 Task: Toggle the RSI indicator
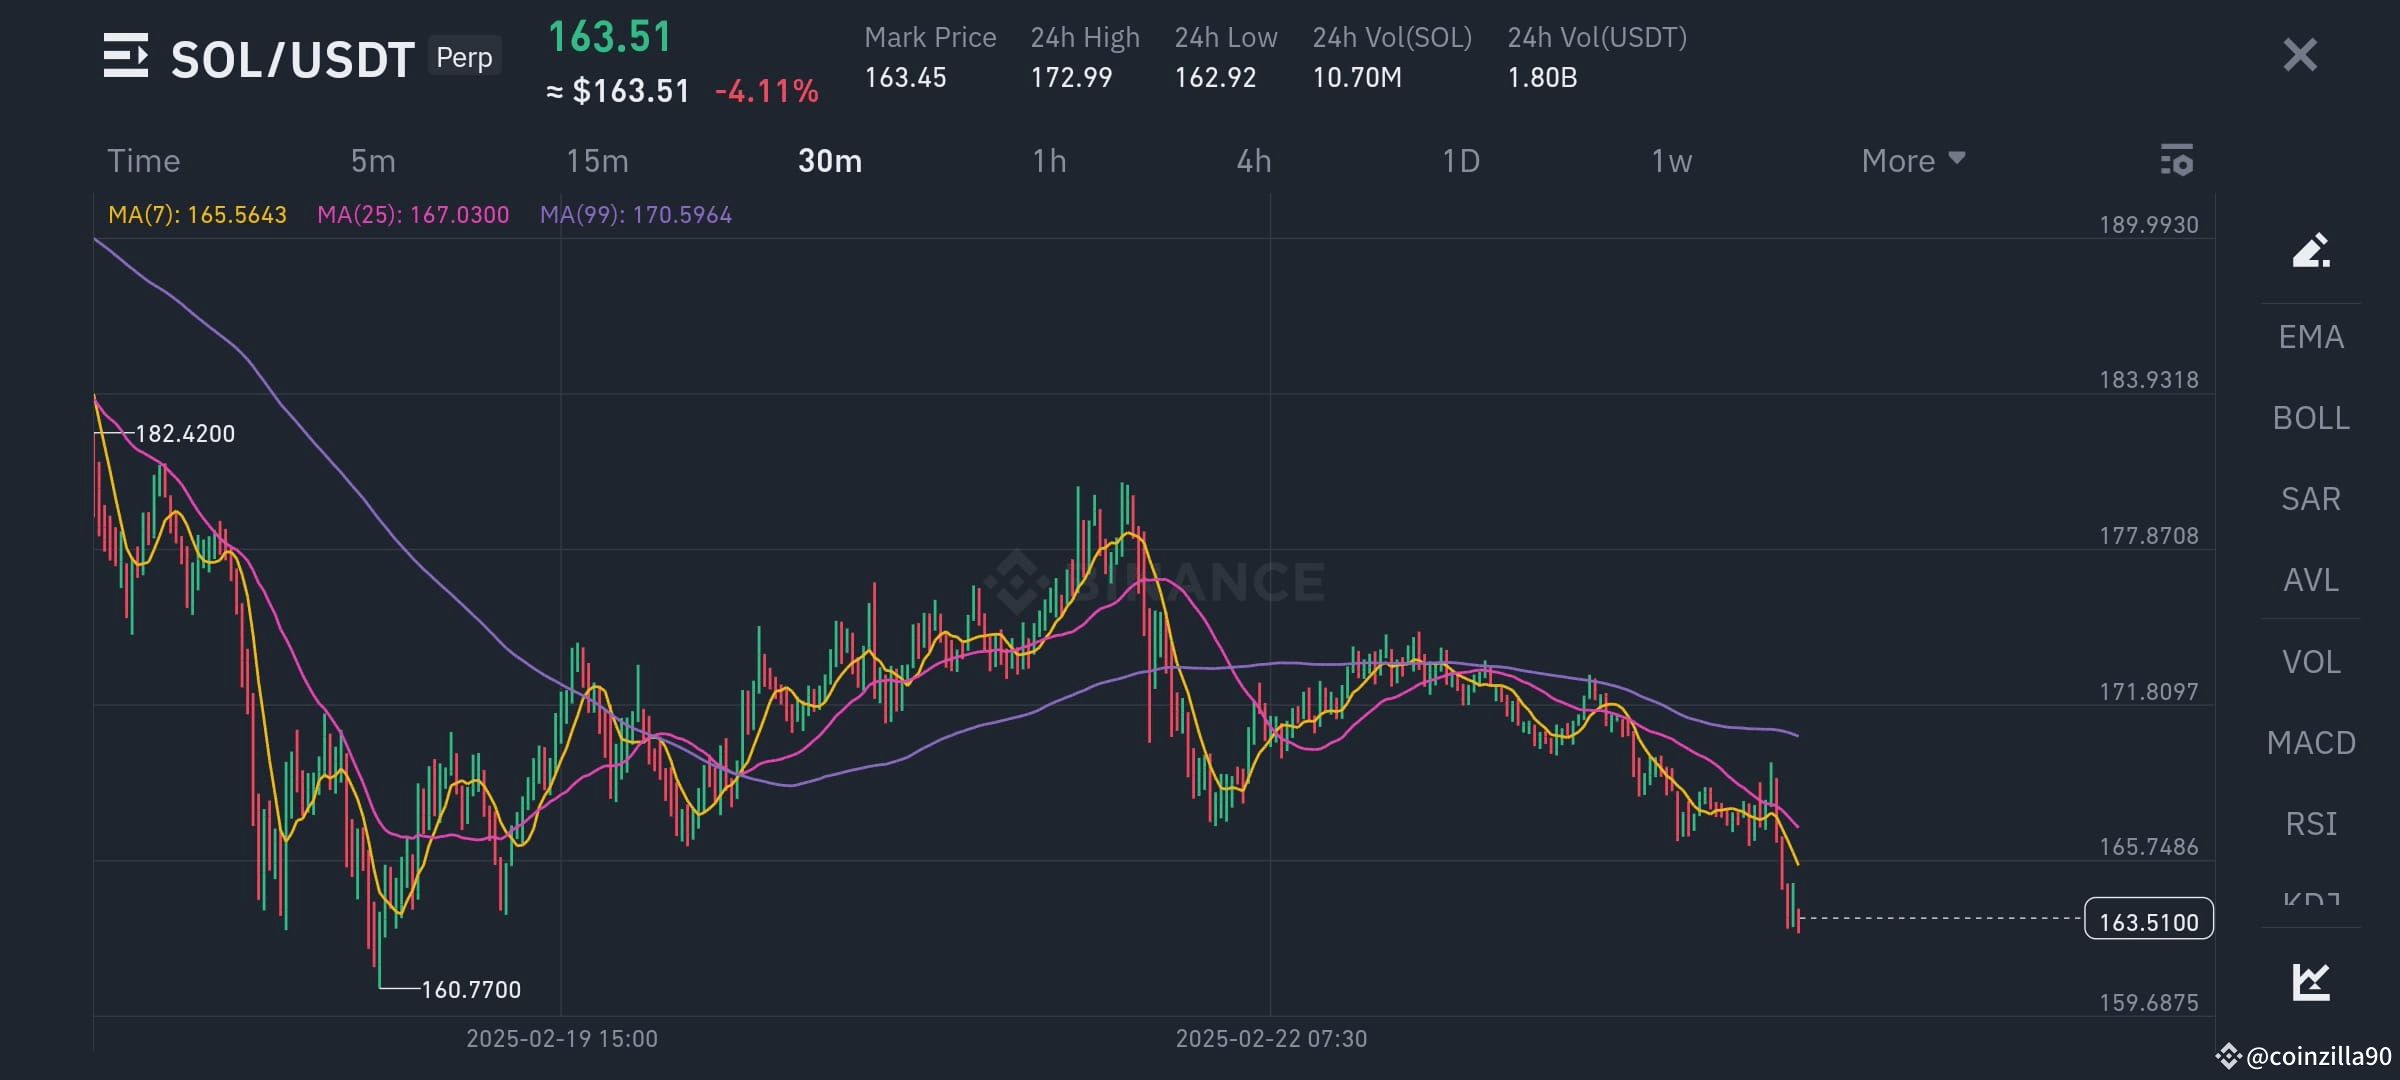2311,824
